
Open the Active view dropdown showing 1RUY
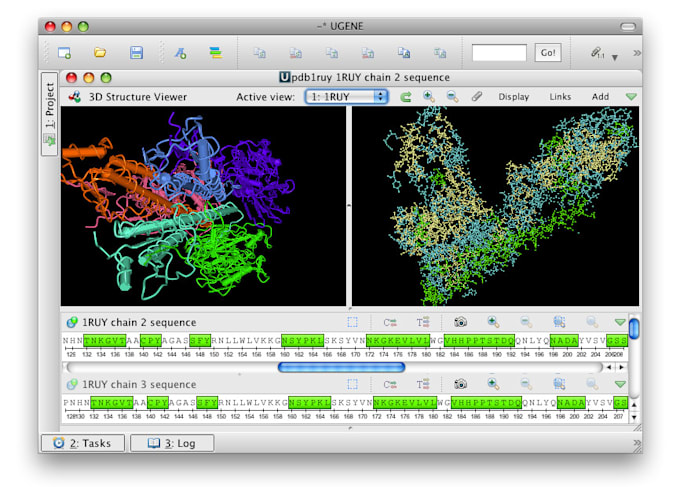coord(346,97)
